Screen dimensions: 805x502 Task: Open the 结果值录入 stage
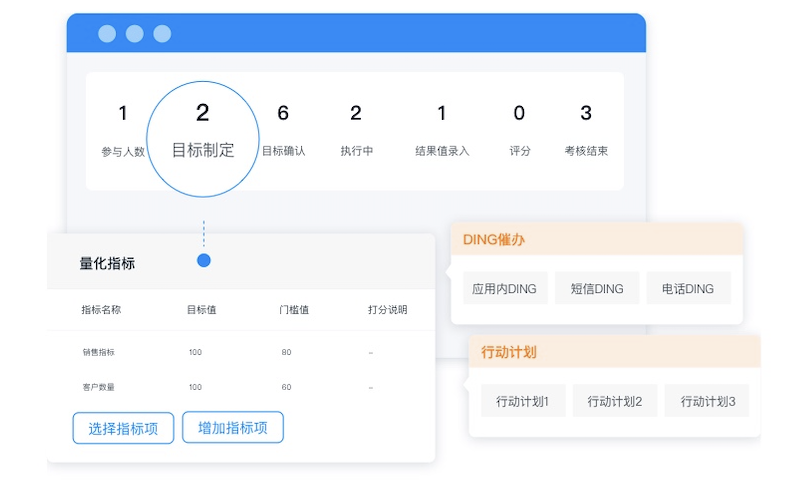(442, 130)
